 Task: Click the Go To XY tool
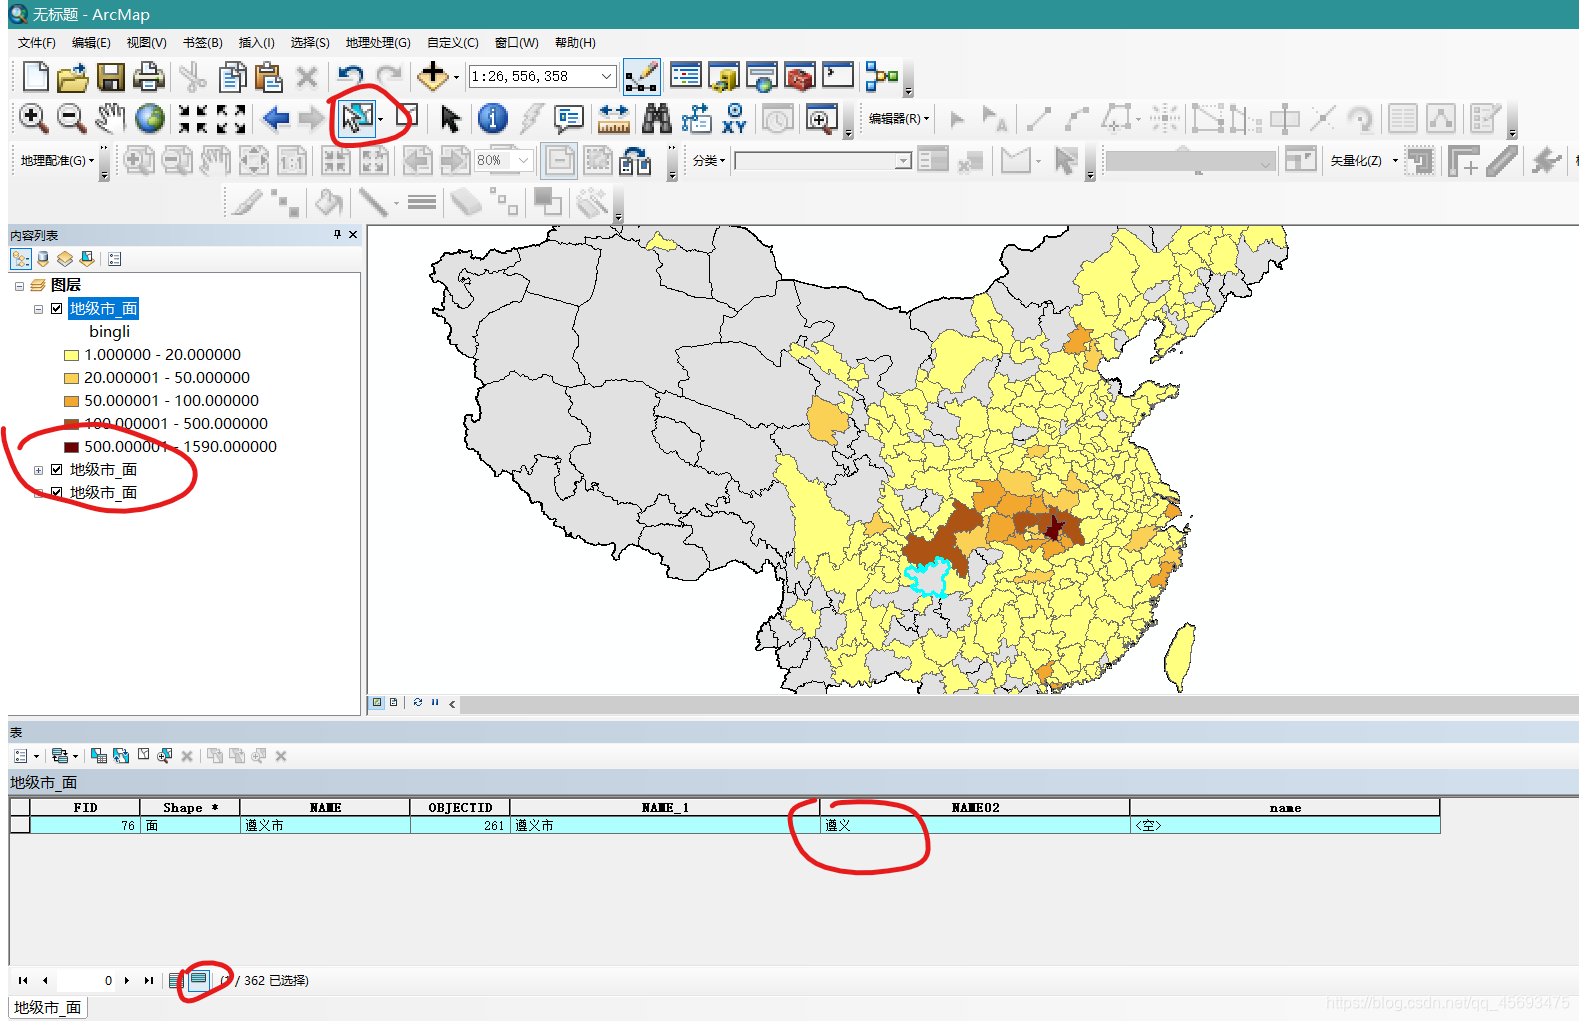coord(735,118)
